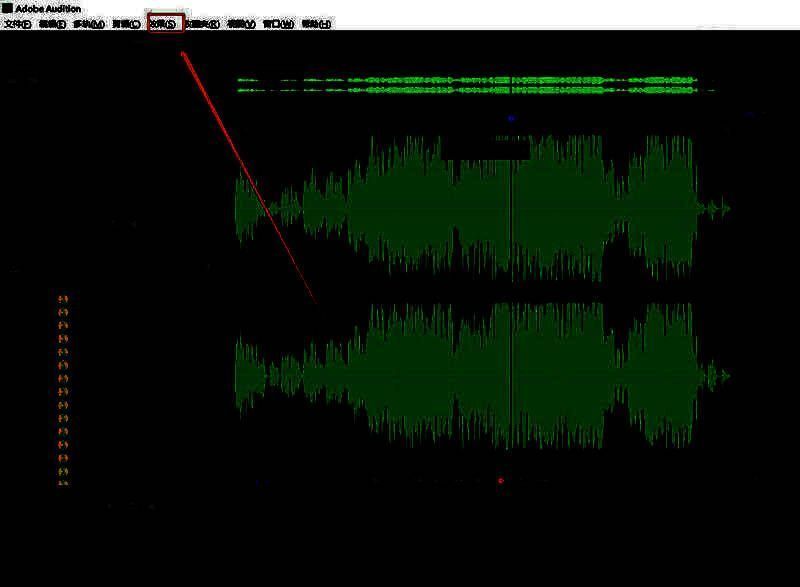
Task: Click the Adobe Audition title bar icon
Action: pyautogui.click(x=7, y=8)
